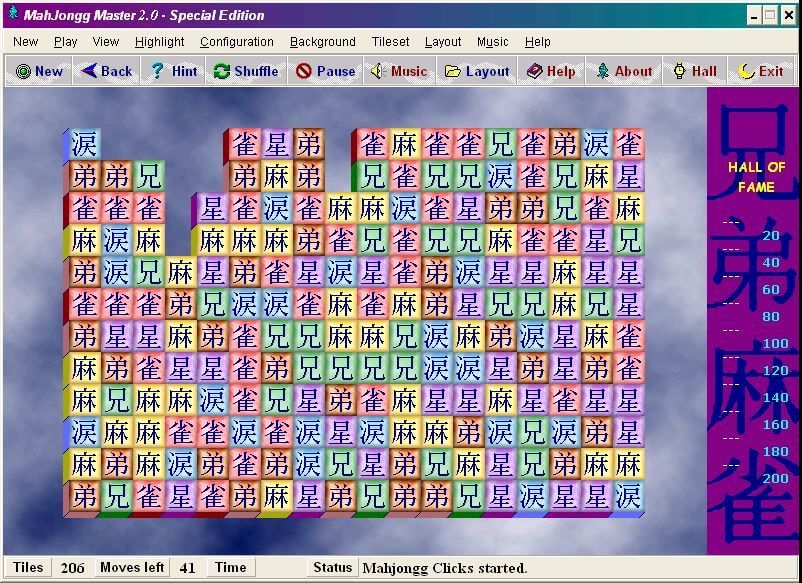Open the Background menu
The width and height of the screenshot is (802, 583).
pyautogui.click(x=323, y=42)
